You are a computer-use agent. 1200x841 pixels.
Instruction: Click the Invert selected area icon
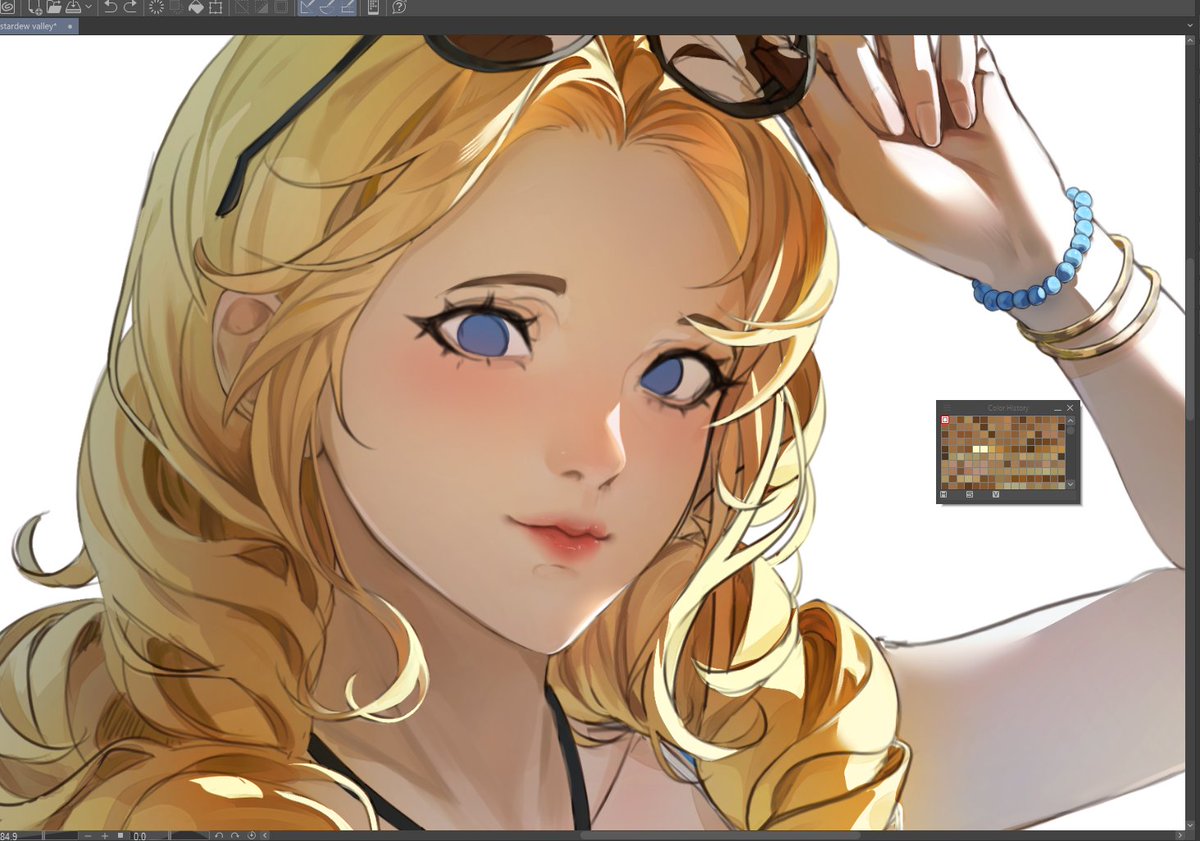coord(261,7)
